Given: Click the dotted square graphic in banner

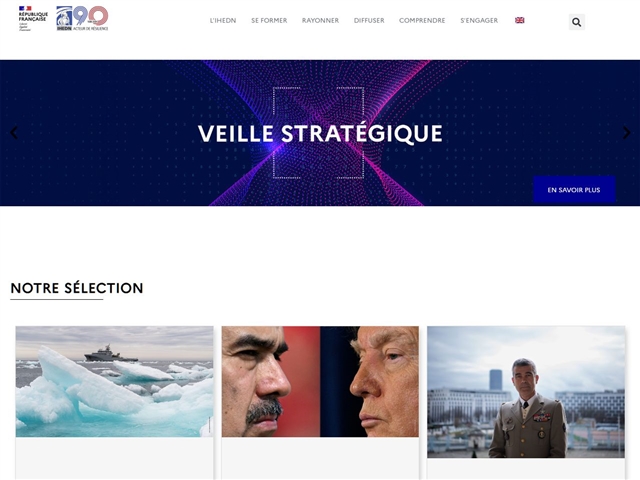Looking at the screenshot, I should coord(318,133).
